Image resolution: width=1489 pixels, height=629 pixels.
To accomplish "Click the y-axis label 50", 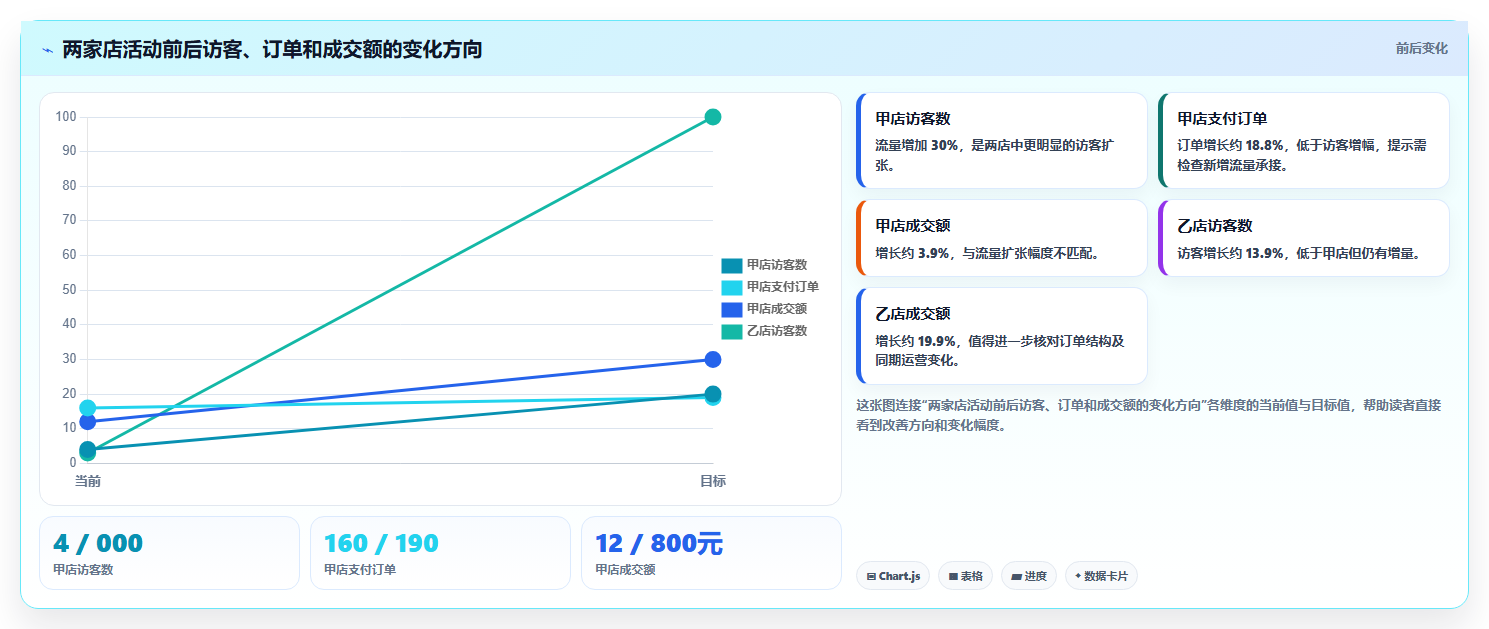I will [69, 290].
